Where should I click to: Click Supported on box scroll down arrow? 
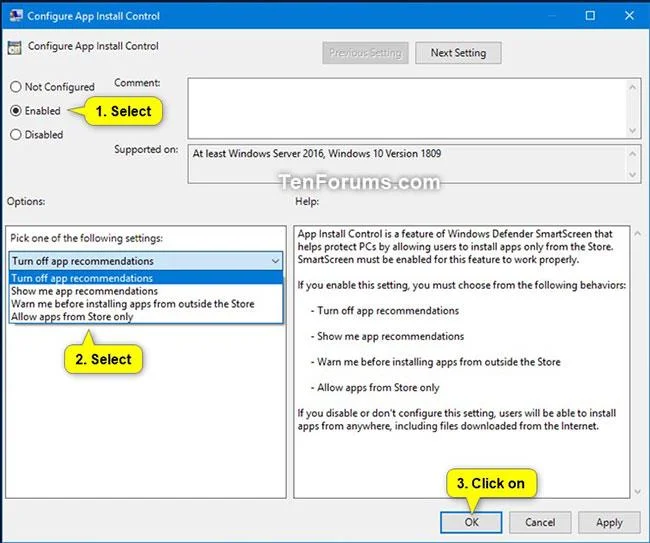[x=633, y=175]
